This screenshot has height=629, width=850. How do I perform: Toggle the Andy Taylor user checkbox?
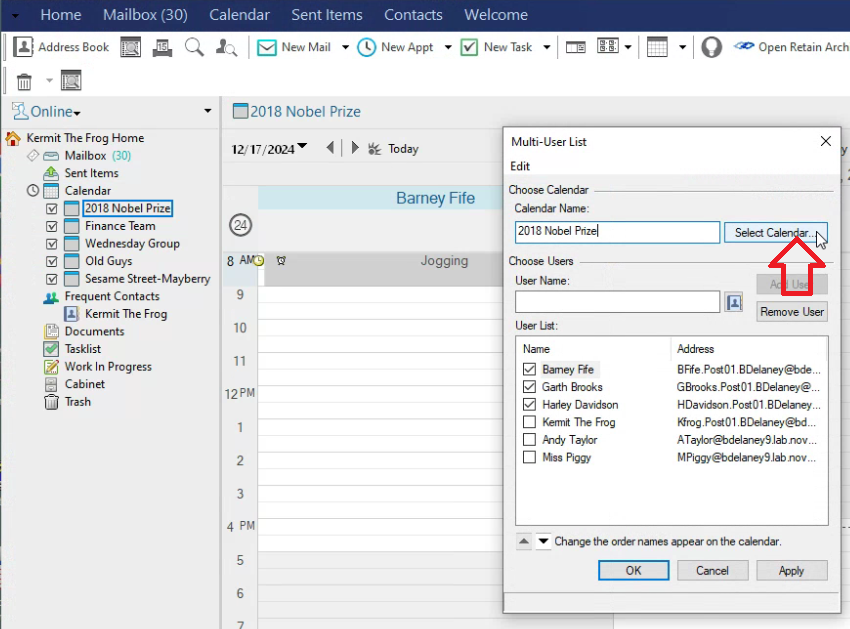tap(529, 440)
